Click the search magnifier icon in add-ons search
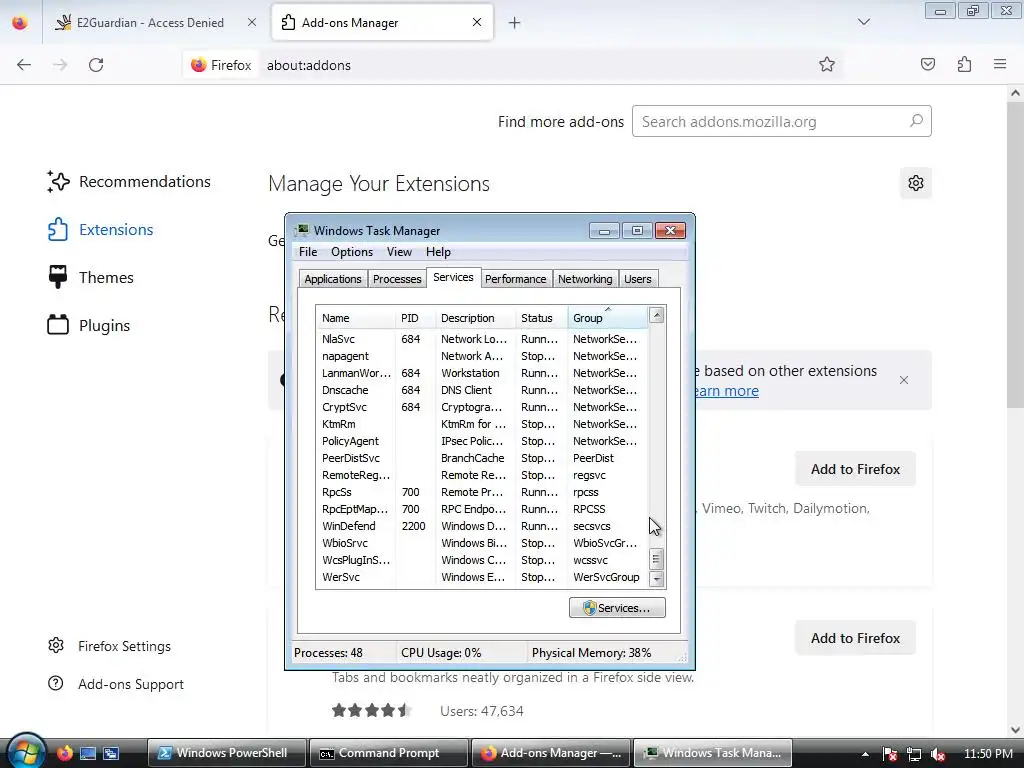Viewport: 1024px width, 768px height. (916, 121)
